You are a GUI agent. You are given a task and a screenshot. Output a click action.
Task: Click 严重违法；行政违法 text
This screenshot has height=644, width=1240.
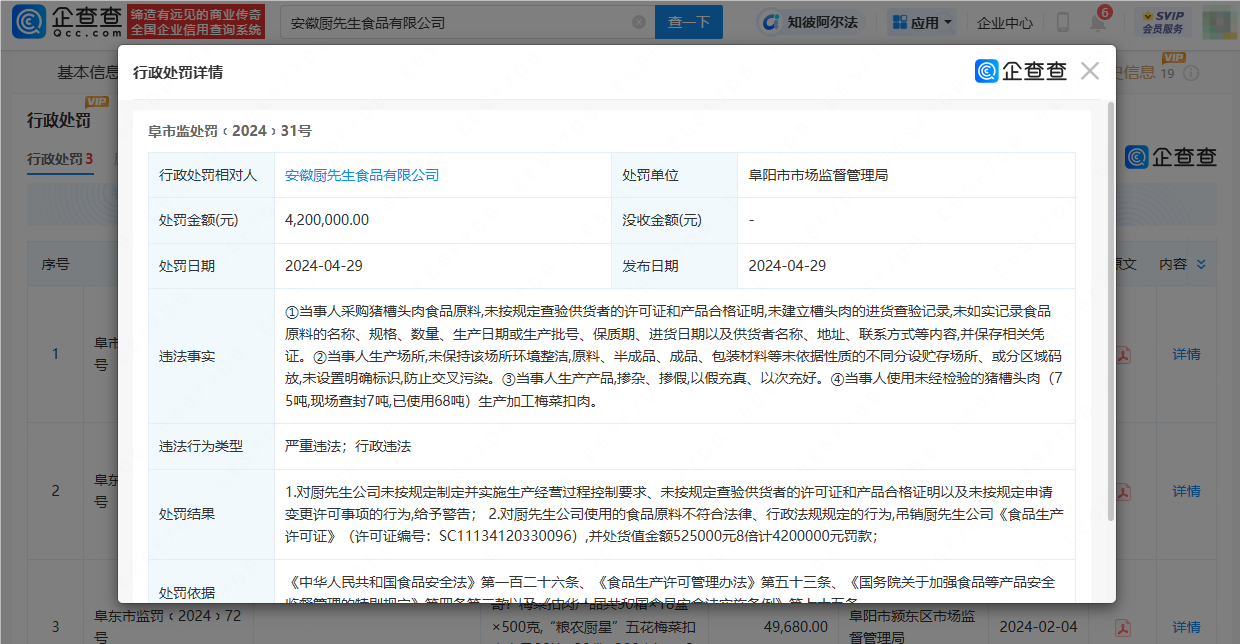tap(348, 446)
